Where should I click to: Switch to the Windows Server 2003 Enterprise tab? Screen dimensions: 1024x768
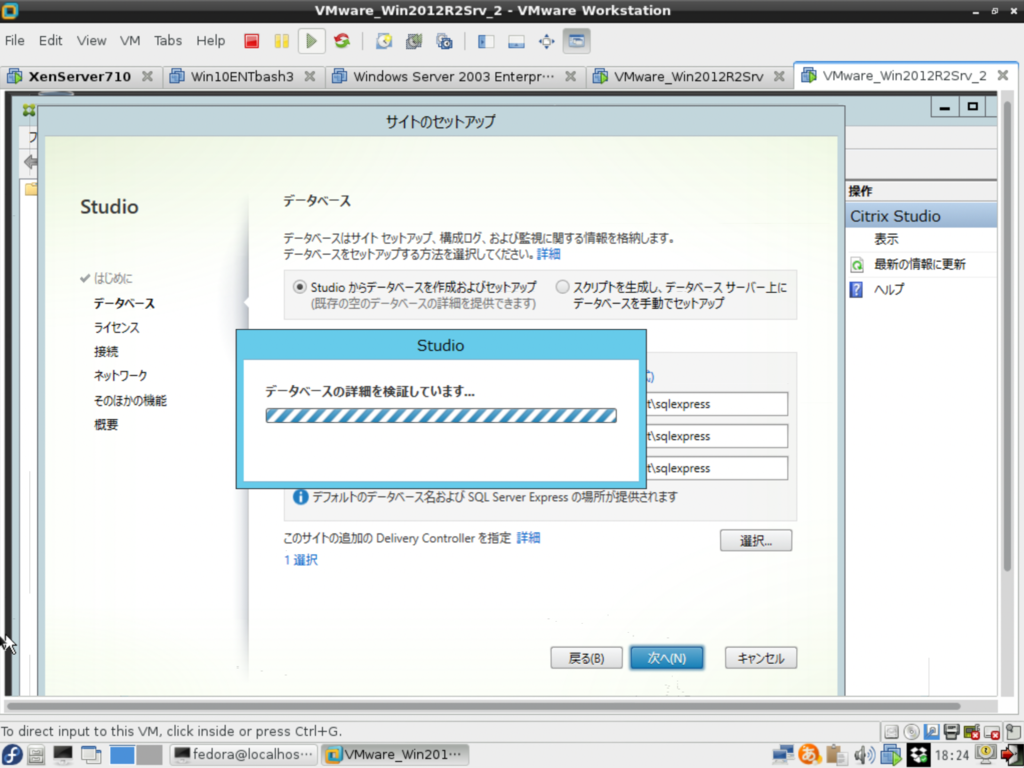(453, 76)
